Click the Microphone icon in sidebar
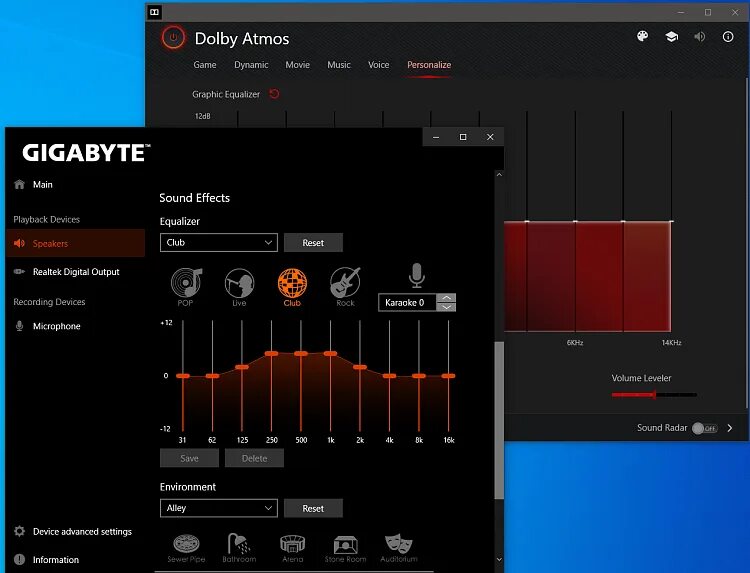Screen dimensions: 750x573 pos(19,326)
